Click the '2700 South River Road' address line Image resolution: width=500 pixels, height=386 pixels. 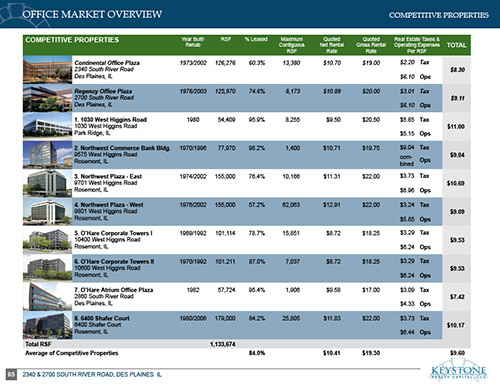(x=104, y=98)
